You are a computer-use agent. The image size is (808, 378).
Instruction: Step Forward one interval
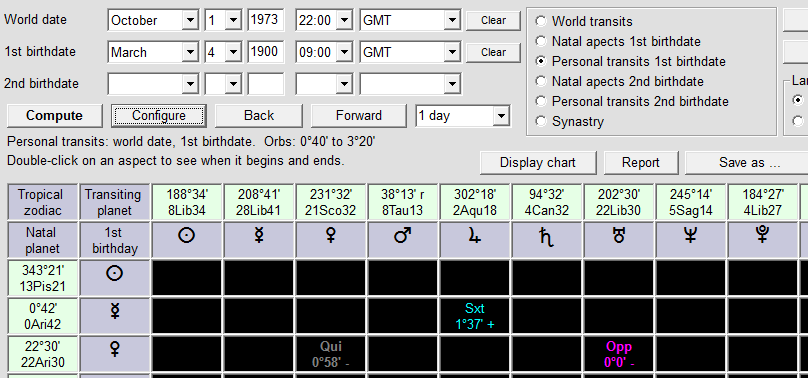[x=359, y=116]
